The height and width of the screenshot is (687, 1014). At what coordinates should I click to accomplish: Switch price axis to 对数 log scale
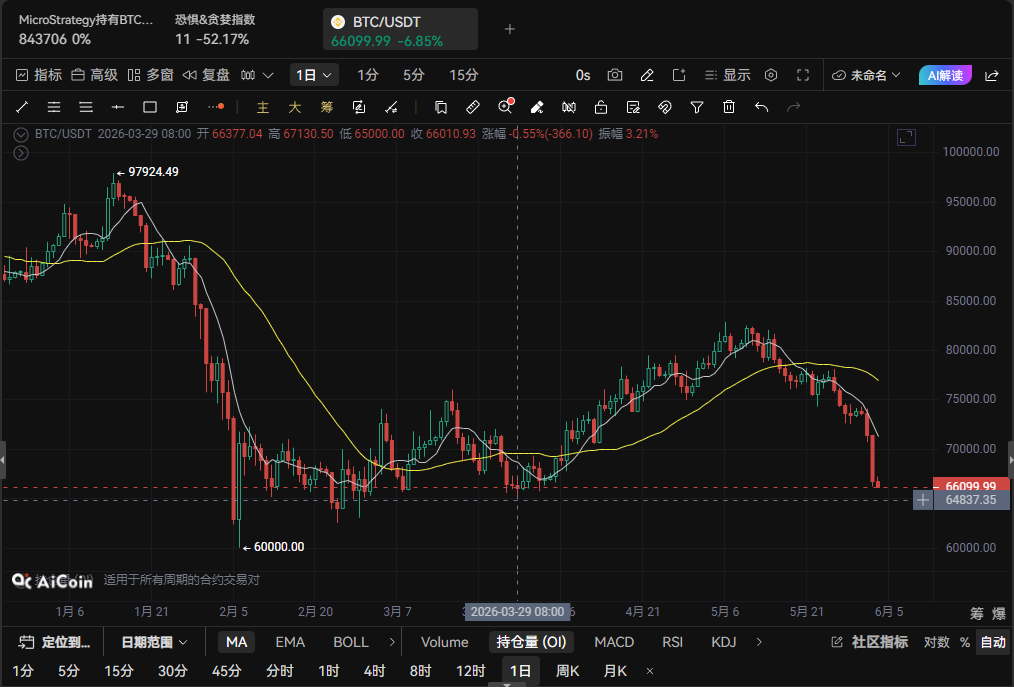(936, 642)
